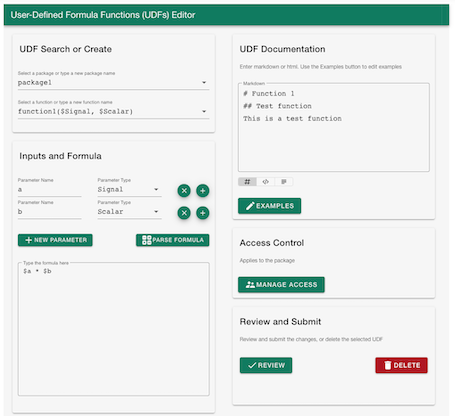The width and height of the screenshot is (455, 416).
Task: Switch documentation editor to rendered preview mode
Action: (x=284, y=182)
